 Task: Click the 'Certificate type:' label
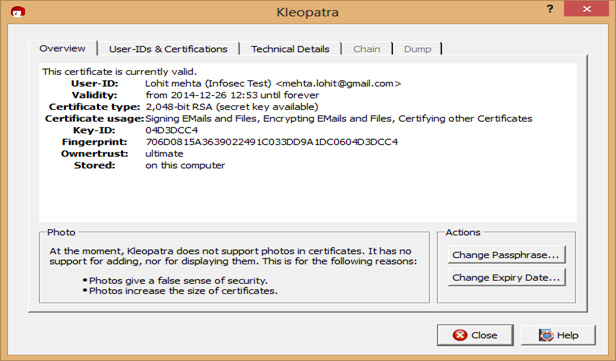pyautogui.click(x=94, y=107)
